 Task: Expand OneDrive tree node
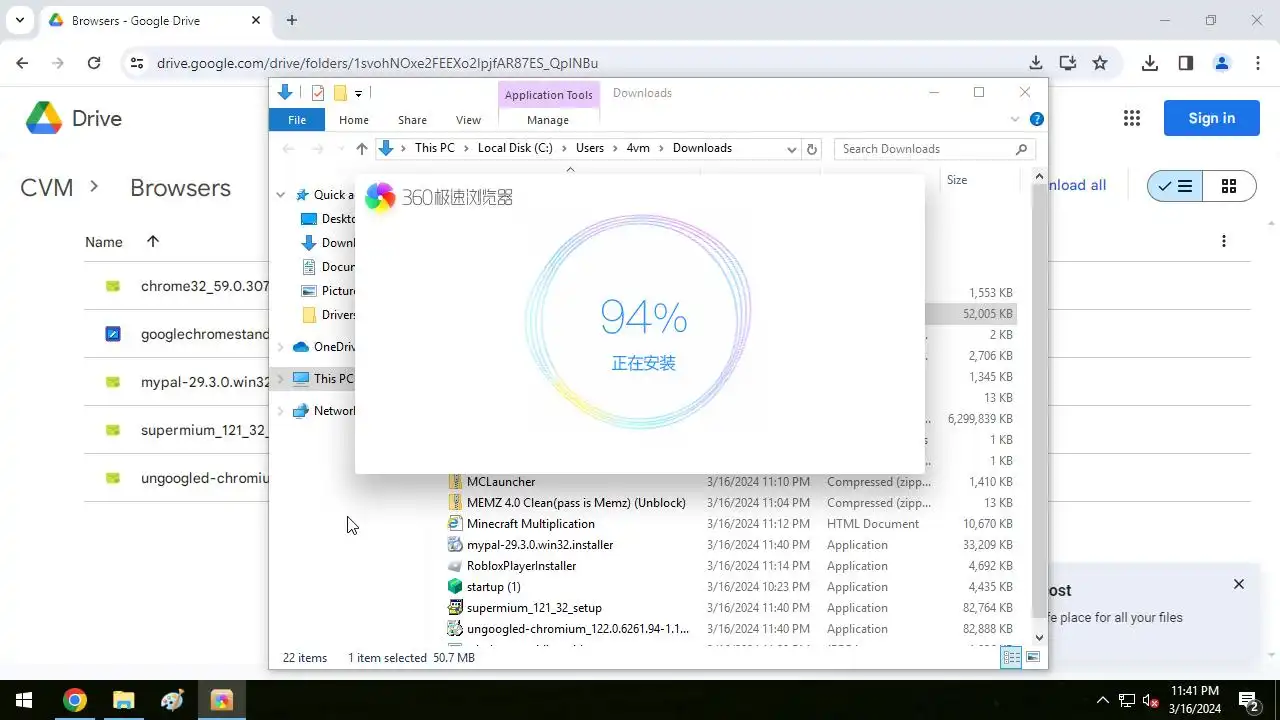[281, 347]
